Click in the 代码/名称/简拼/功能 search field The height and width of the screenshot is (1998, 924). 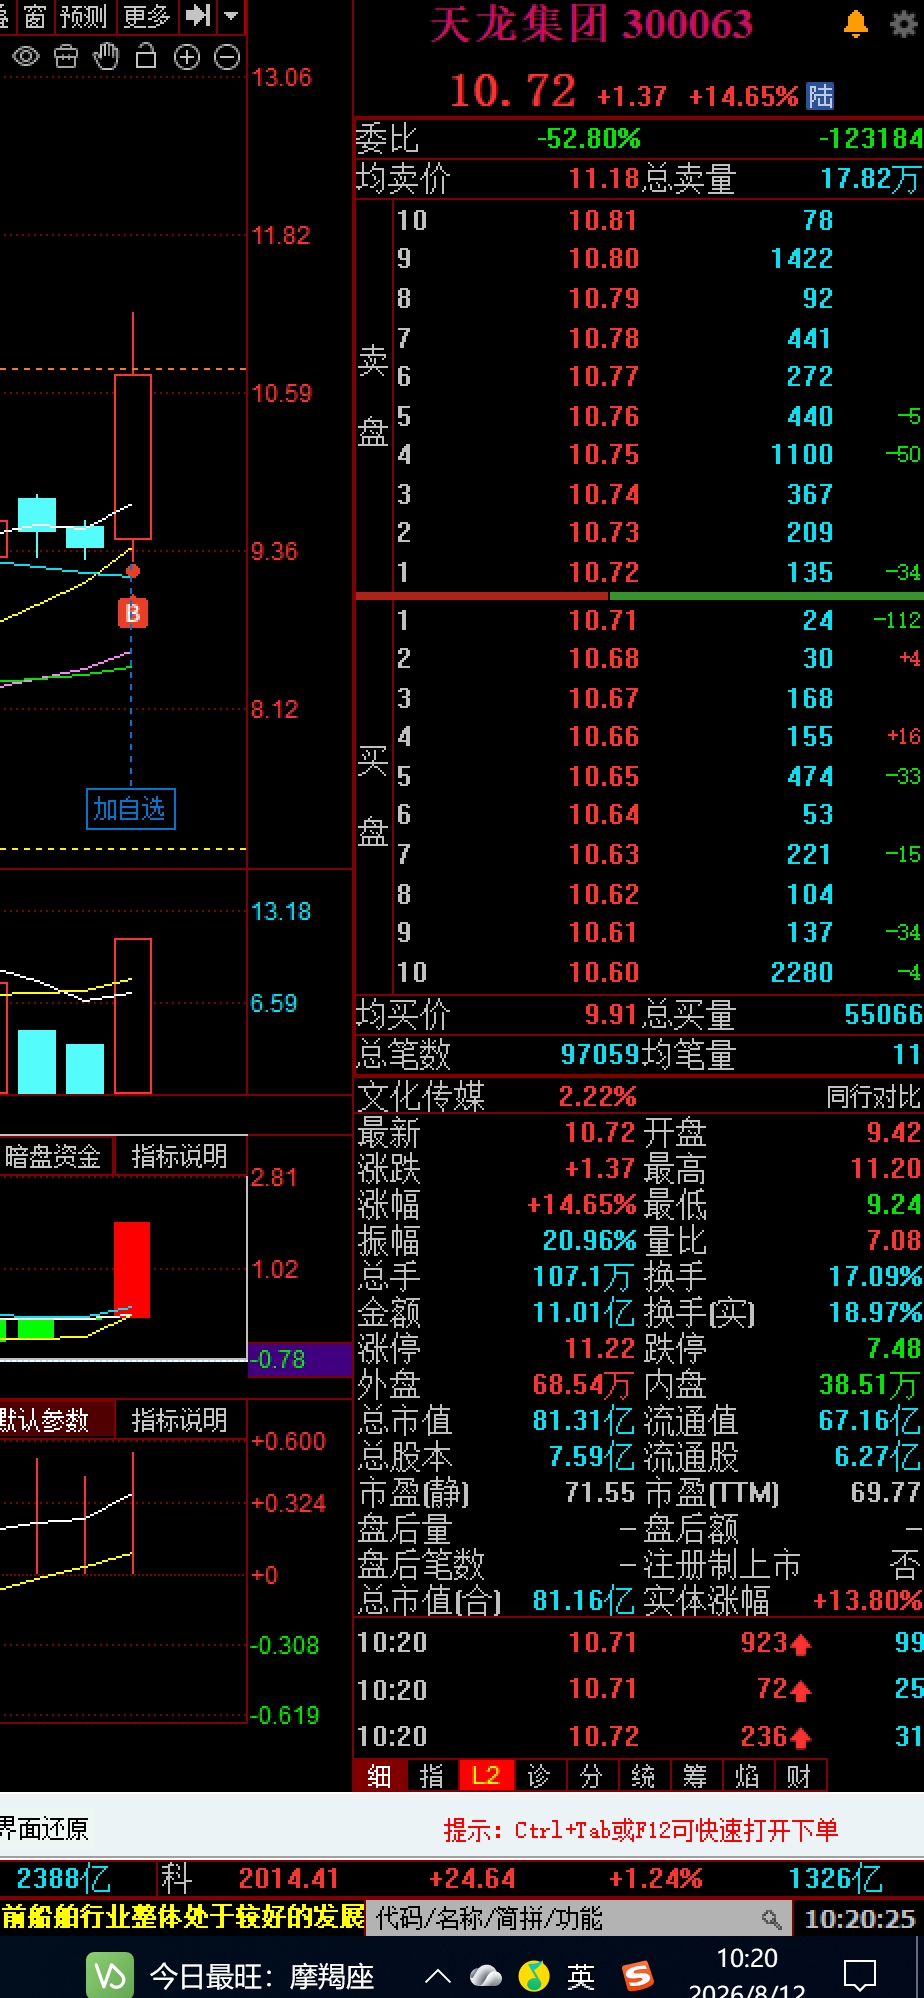click(578, 1918)
